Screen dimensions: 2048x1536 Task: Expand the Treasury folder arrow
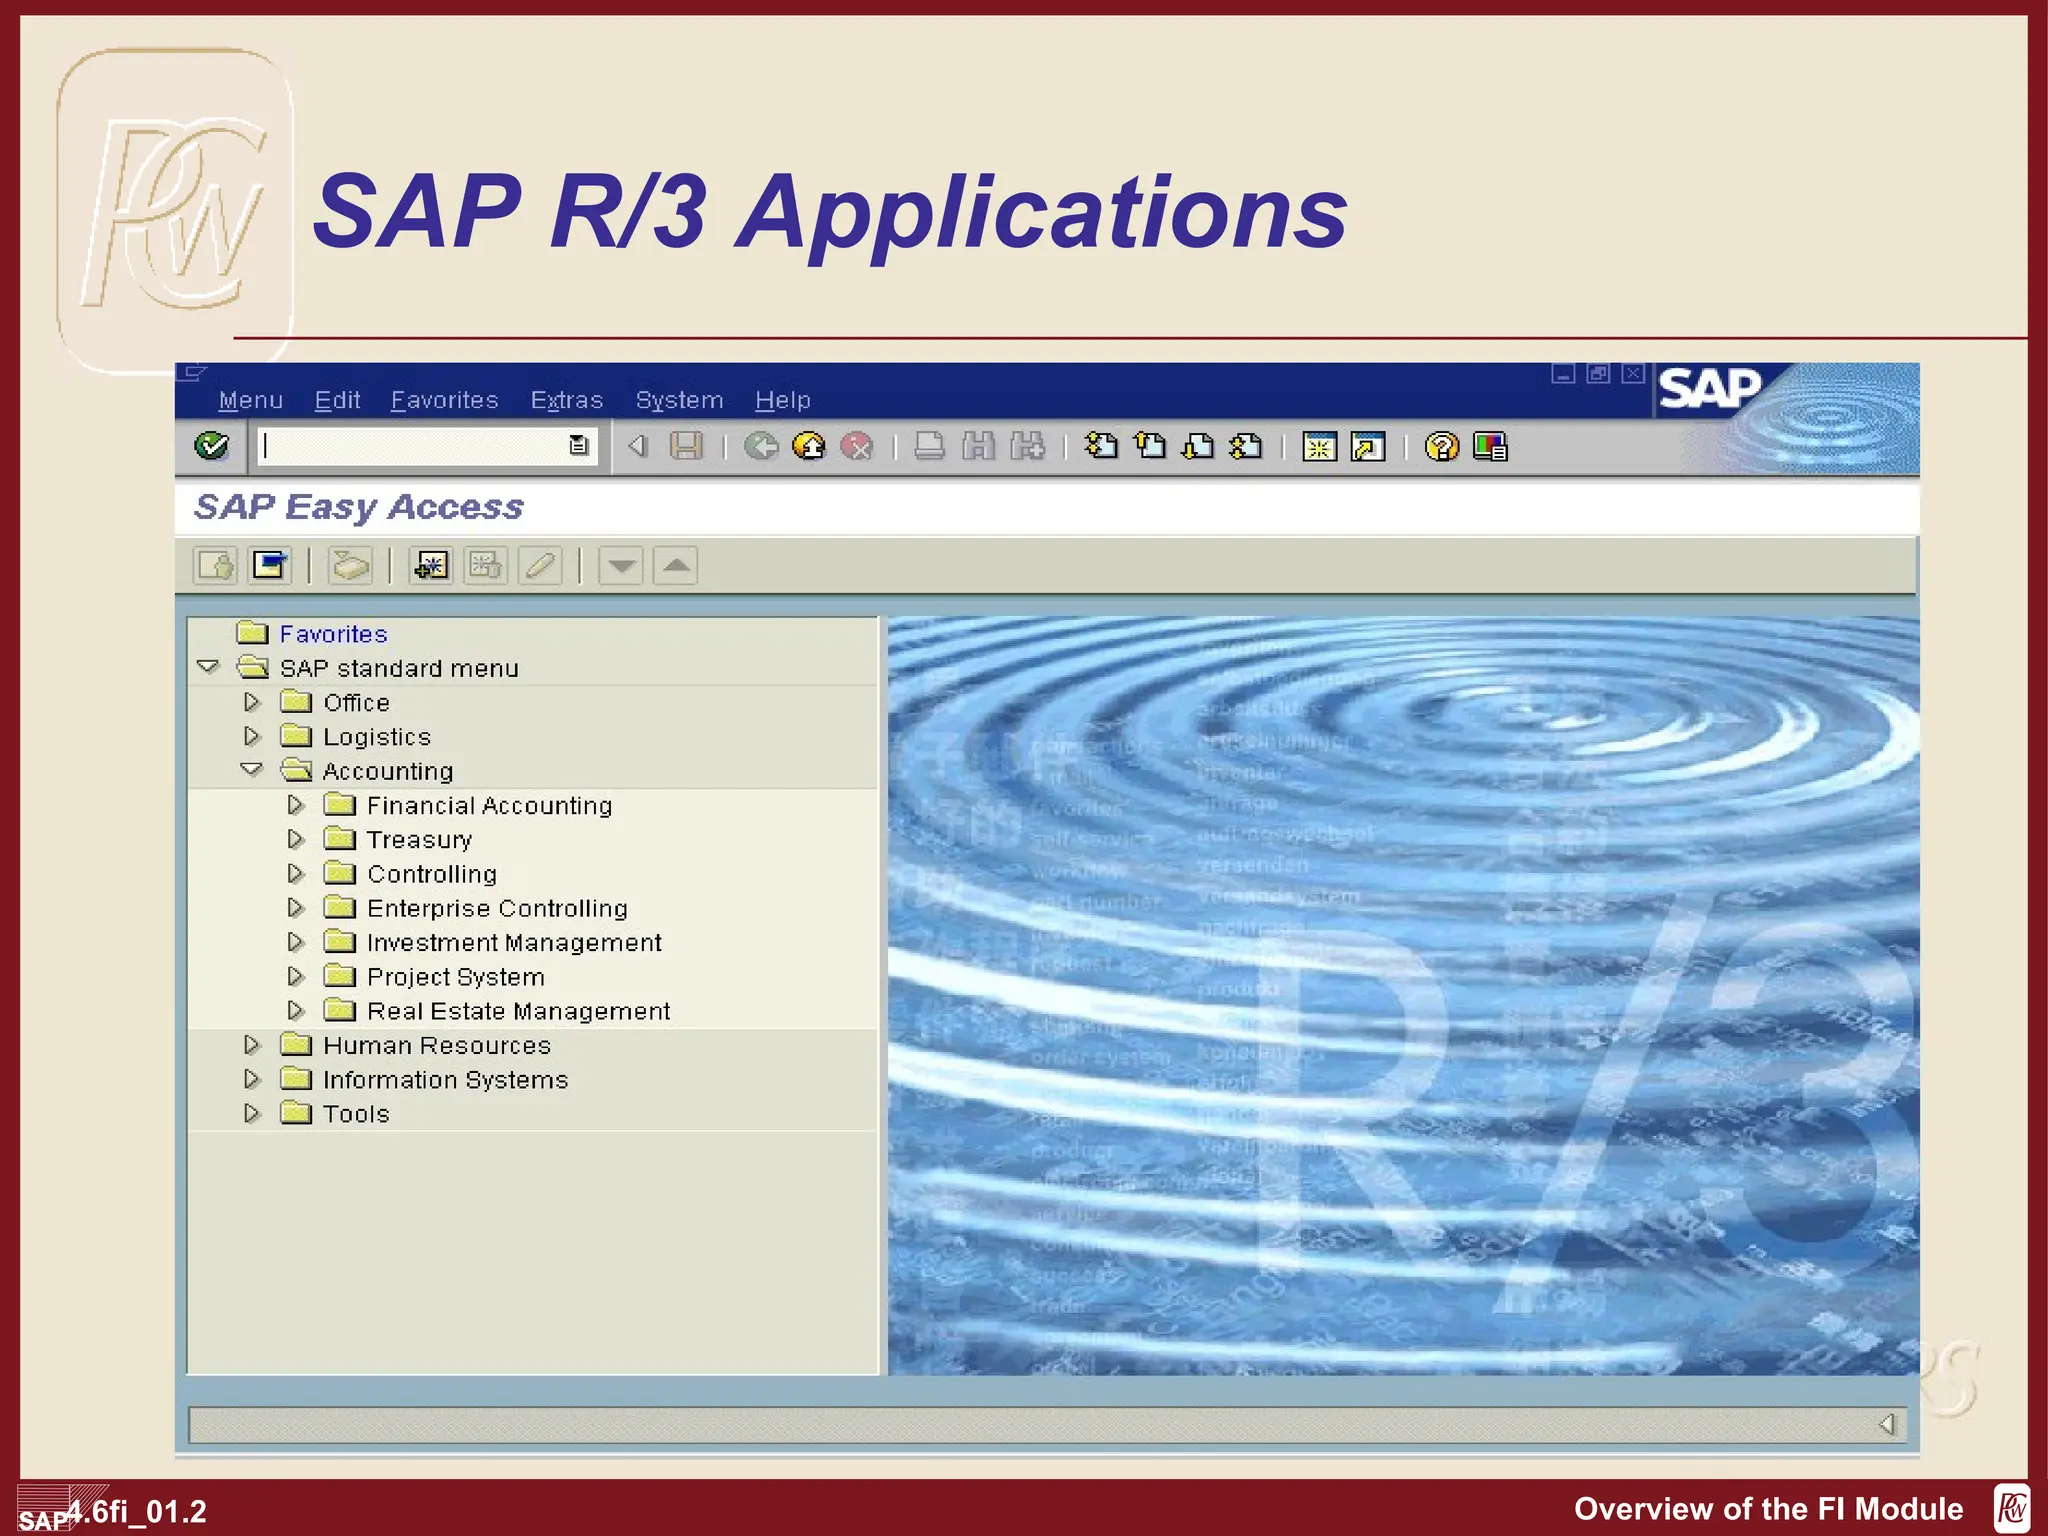point(295,839)
